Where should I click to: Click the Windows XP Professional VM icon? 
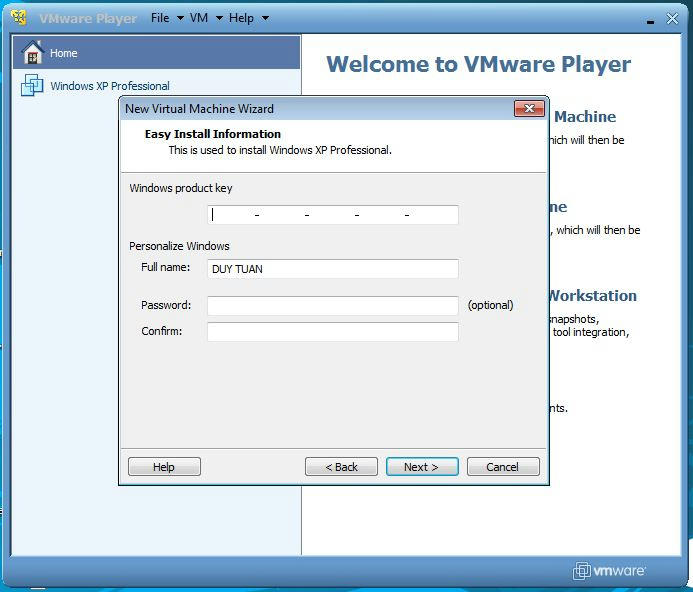(32, 85)
